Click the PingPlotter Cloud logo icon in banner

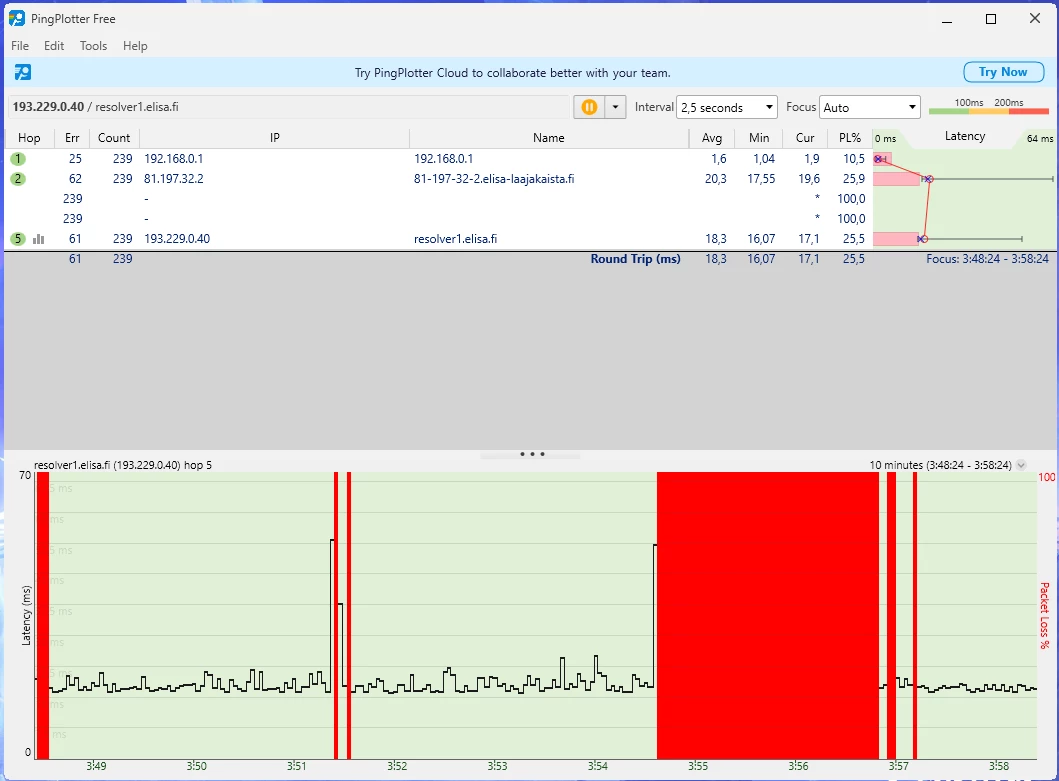[22, 72]
